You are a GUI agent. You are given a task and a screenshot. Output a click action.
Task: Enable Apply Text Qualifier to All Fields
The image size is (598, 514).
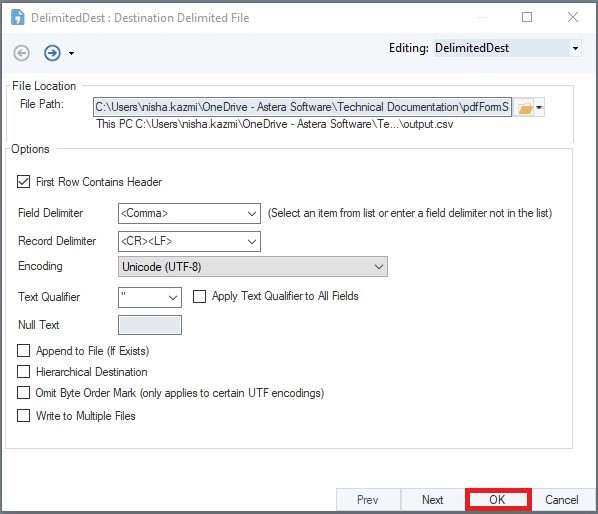199,296
